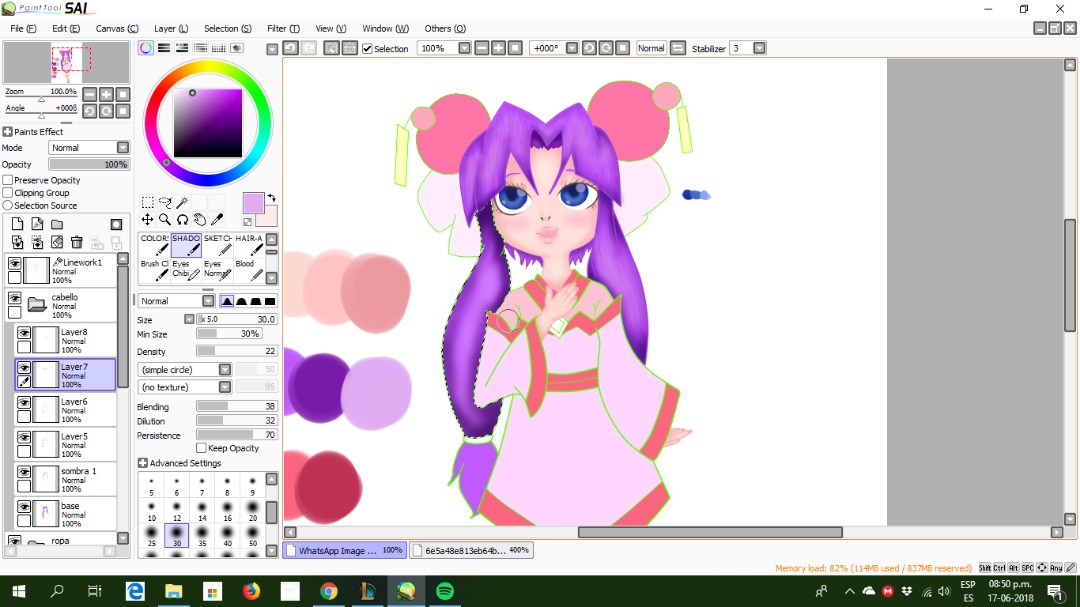
Task: Show the Scratchpad panel
Action: [237, 48]
